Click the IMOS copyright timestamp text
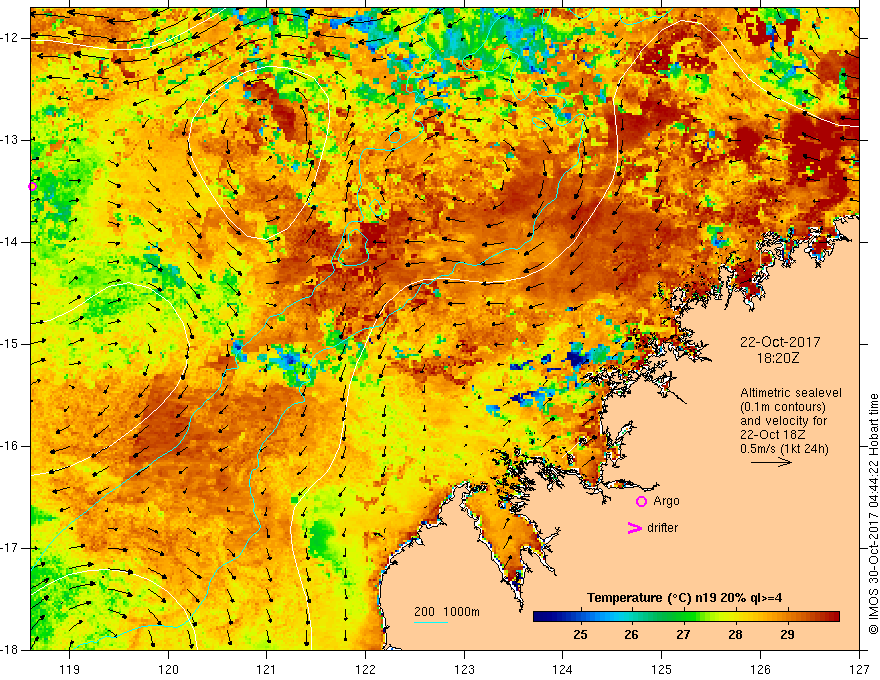The height and width of the screenshot is (680, 880). point(873,514)
